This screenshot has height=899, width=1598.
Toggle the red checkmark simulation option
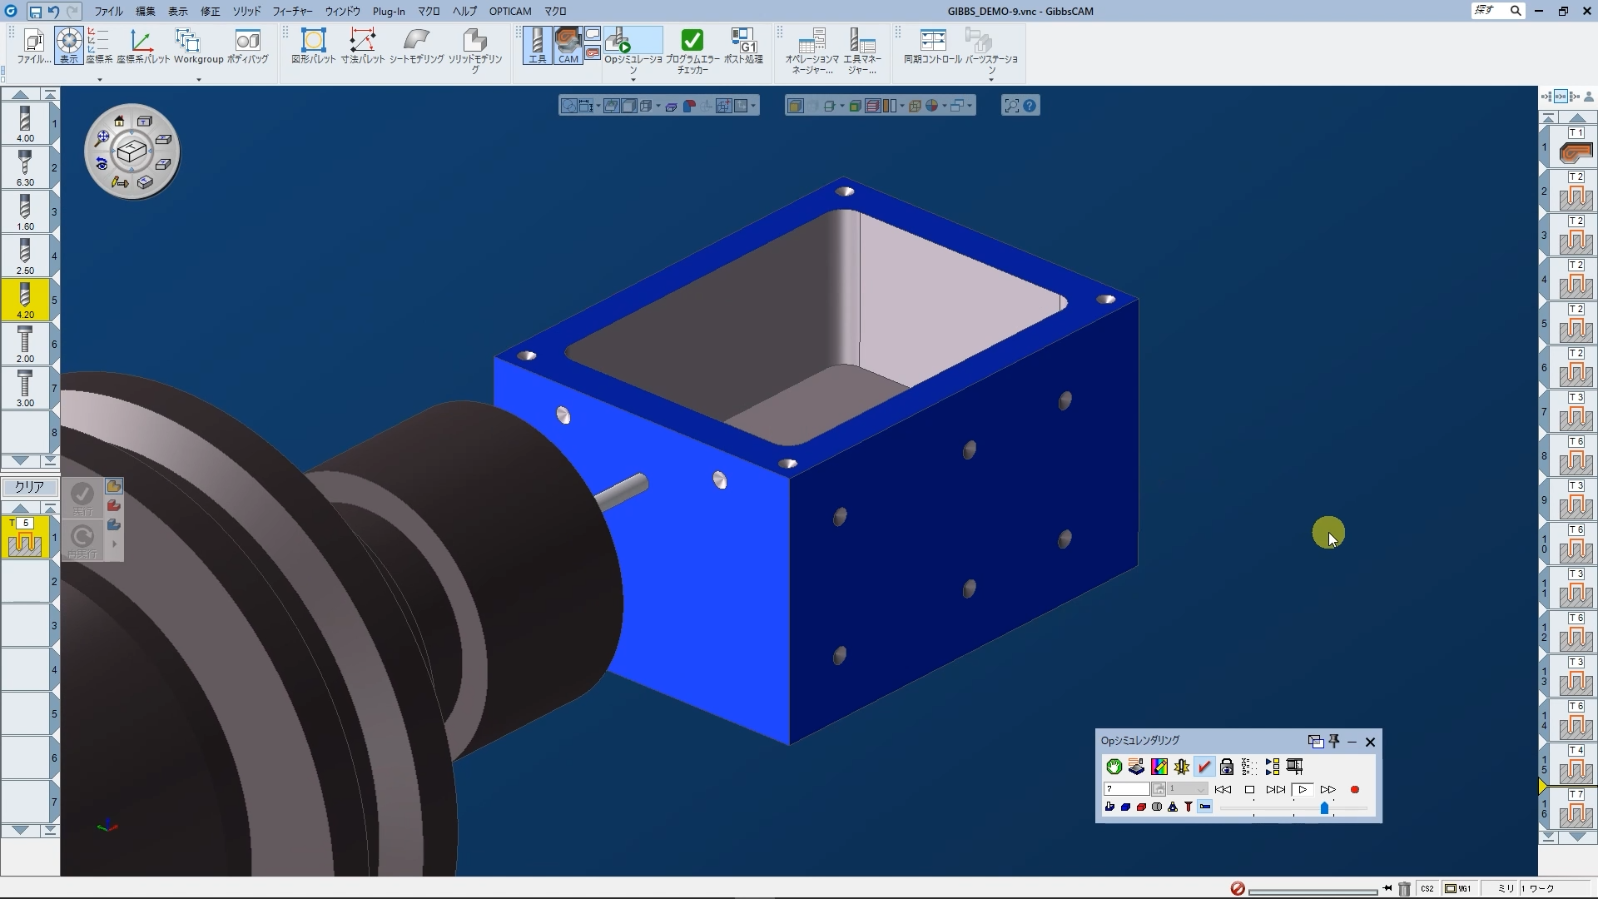pos(1204,766)
